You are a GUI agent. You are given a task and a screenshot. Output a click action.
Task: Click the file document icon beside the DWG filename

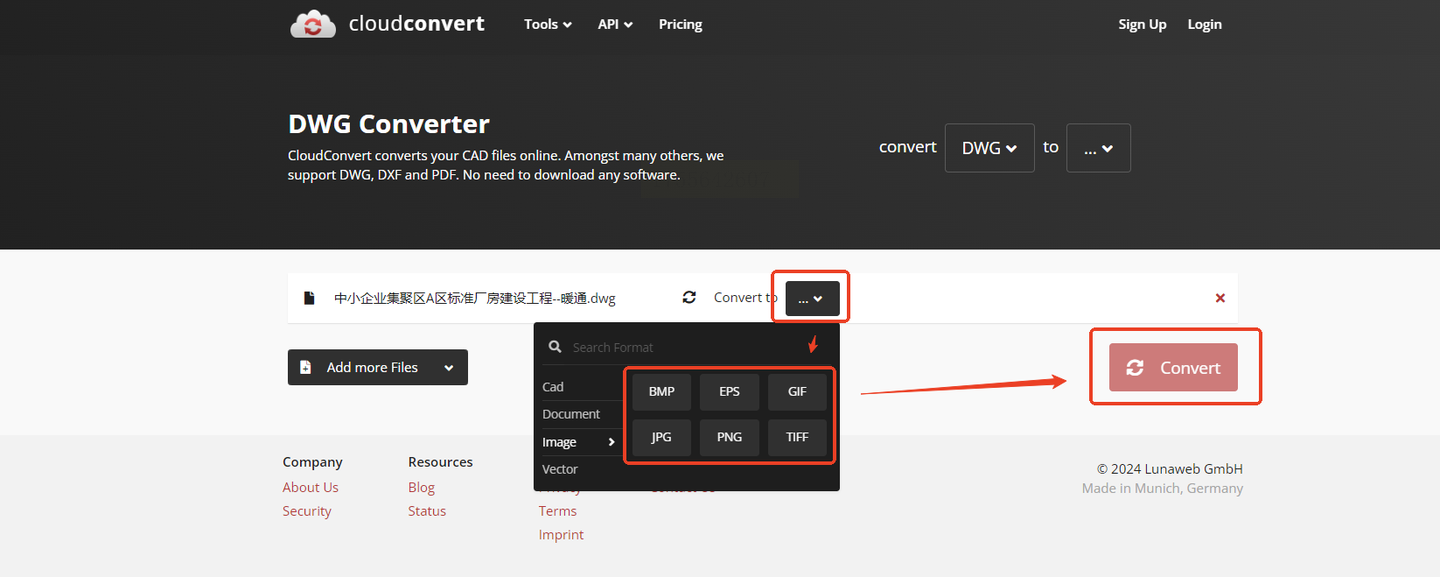coord(310,298)
